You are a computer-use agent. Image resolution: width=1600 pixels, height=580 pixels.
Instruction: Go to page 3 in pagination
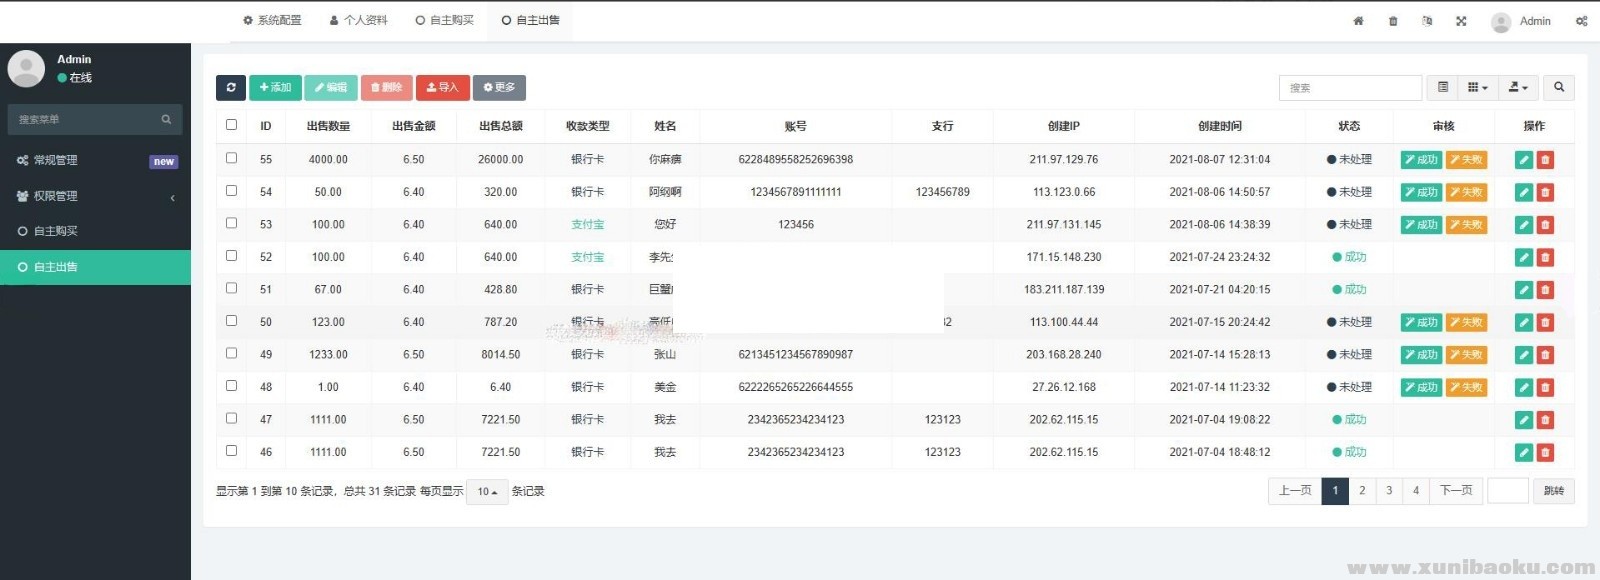tap(1389, 491)
